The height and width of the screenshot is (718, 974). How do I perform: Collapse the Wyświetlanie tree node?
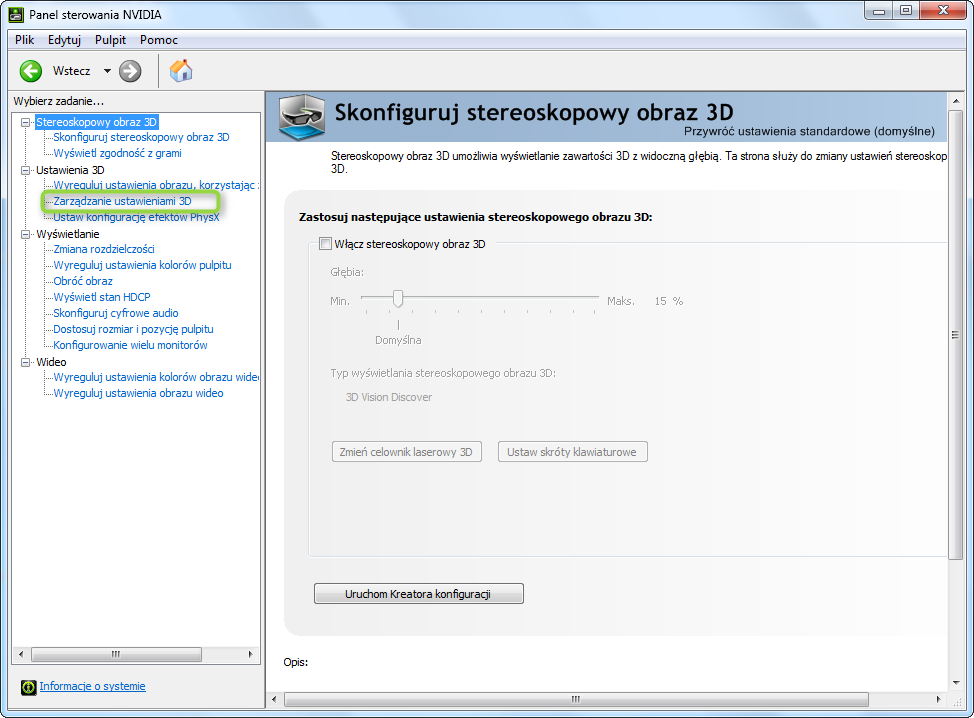click(x=25, y=234)
